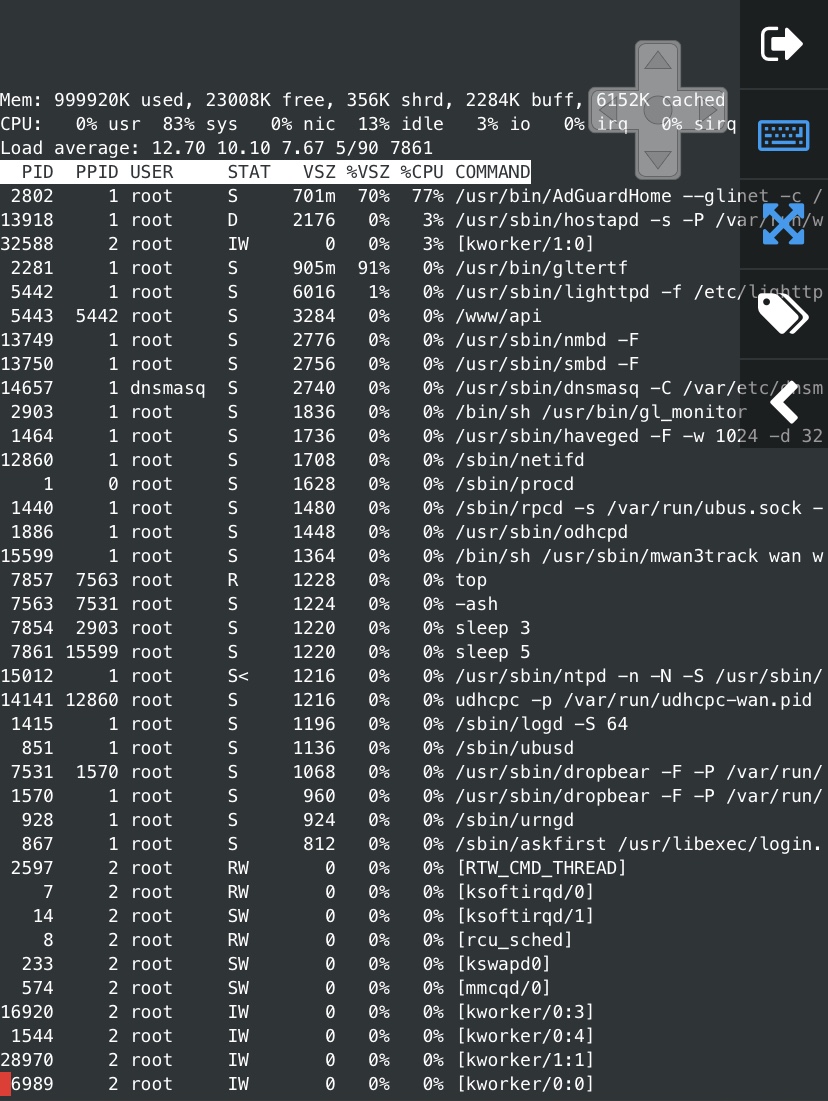Toggle the on-screen keyboard icon
Viewport: 828px width, 1101px height.
click(783, 134)
